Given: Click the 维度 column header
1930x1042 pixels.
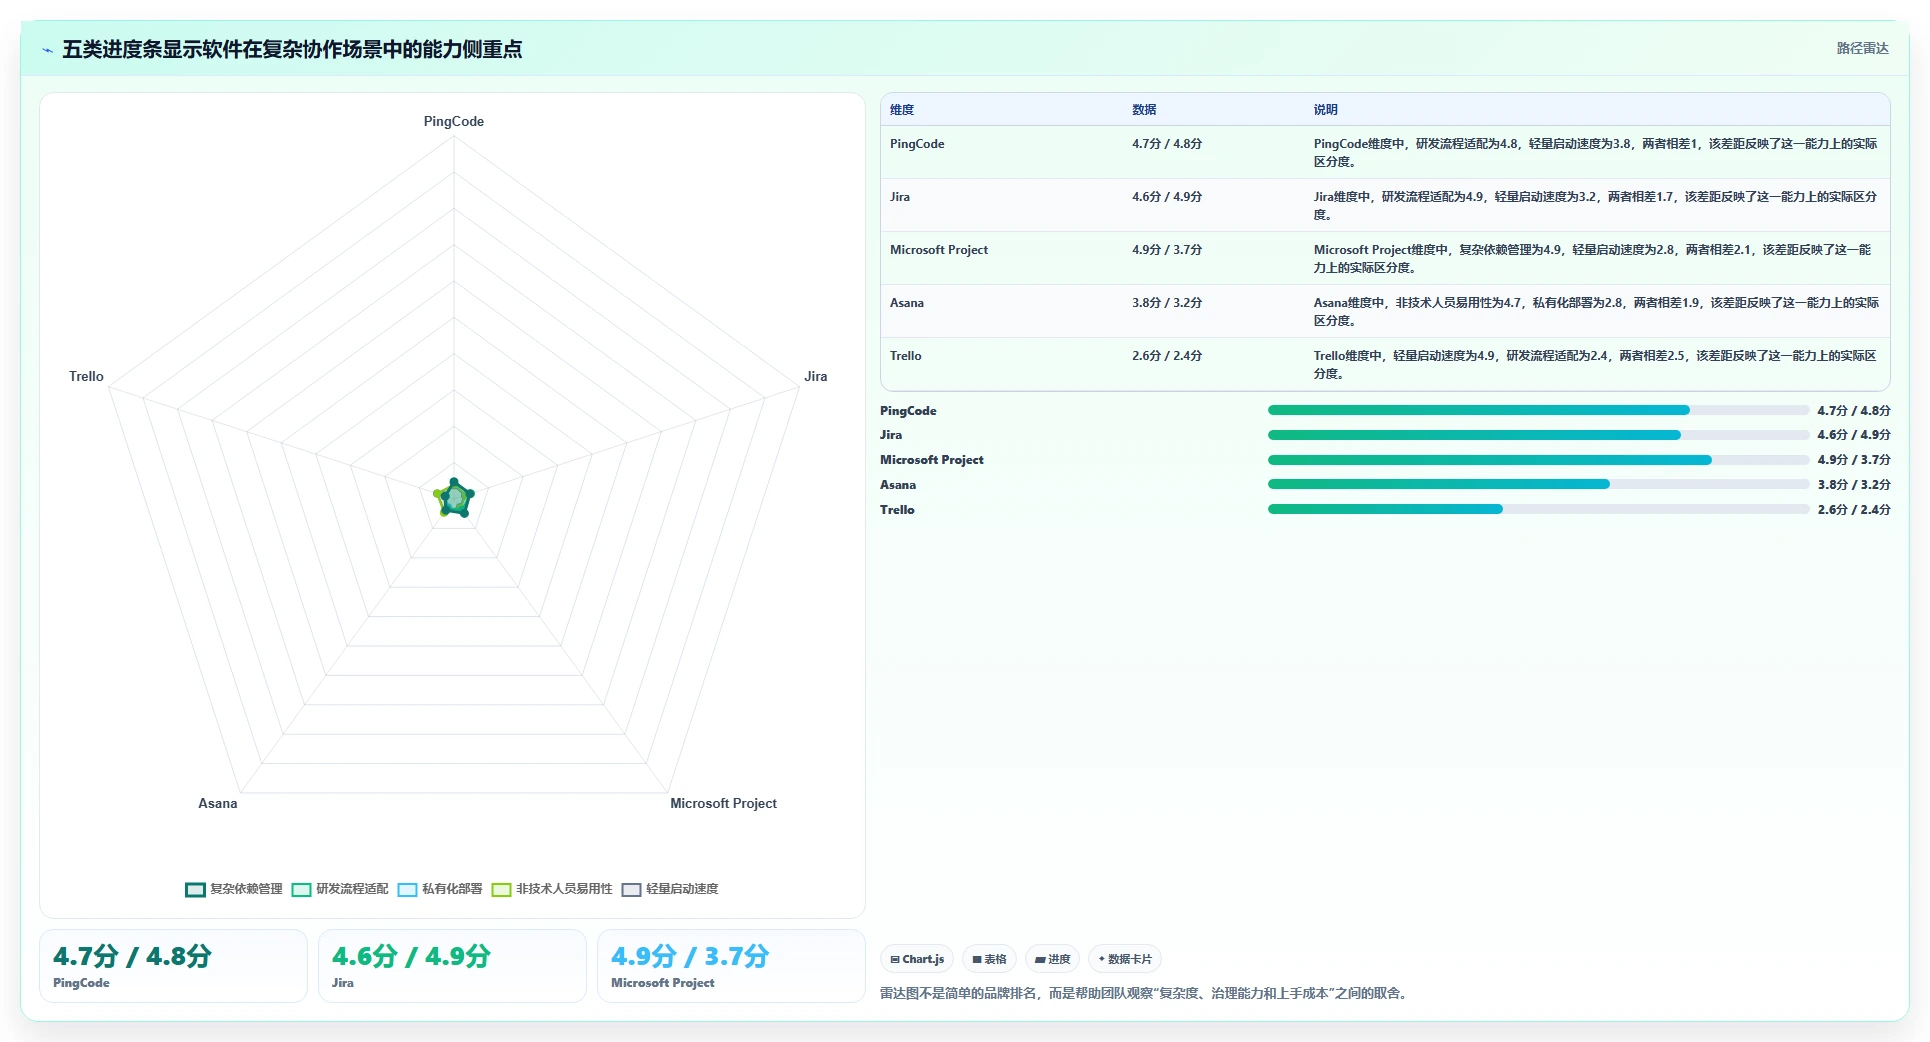Looking at the screenshot, I should [902, 110].
